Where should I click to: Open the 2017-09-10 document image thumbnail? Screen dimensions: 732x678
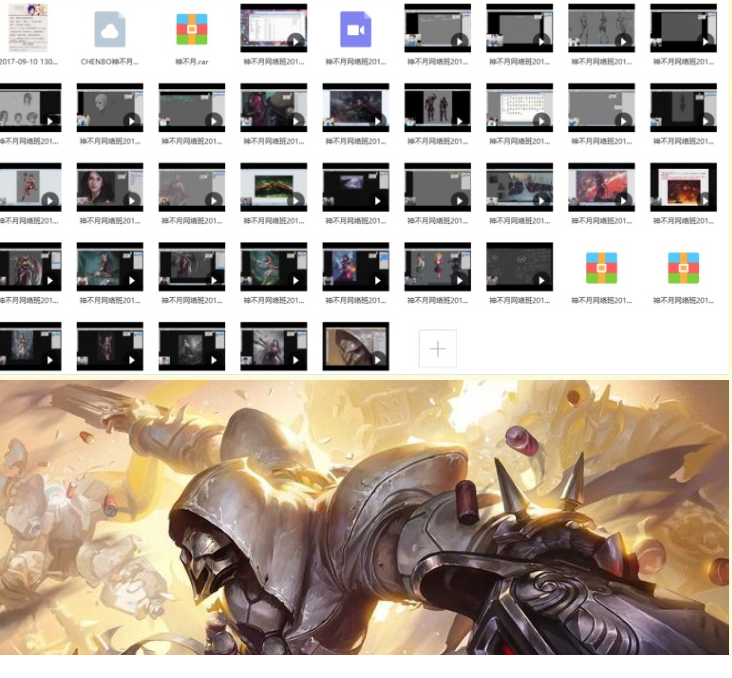coord(28,28)
